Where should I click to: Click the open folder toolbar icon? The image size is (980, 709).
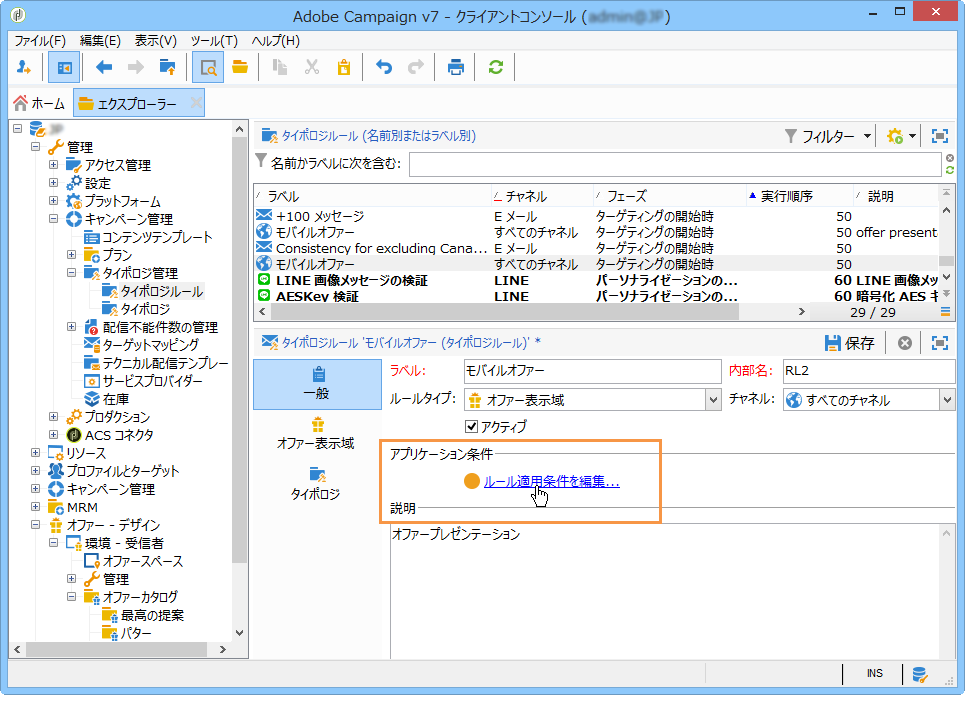pos(240,68)
